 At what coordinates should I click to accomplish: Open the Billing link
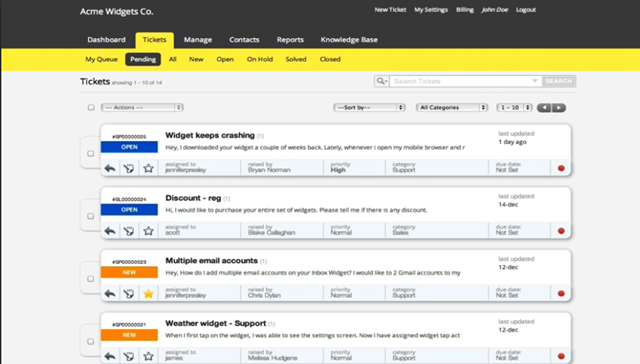coord(465,10)
